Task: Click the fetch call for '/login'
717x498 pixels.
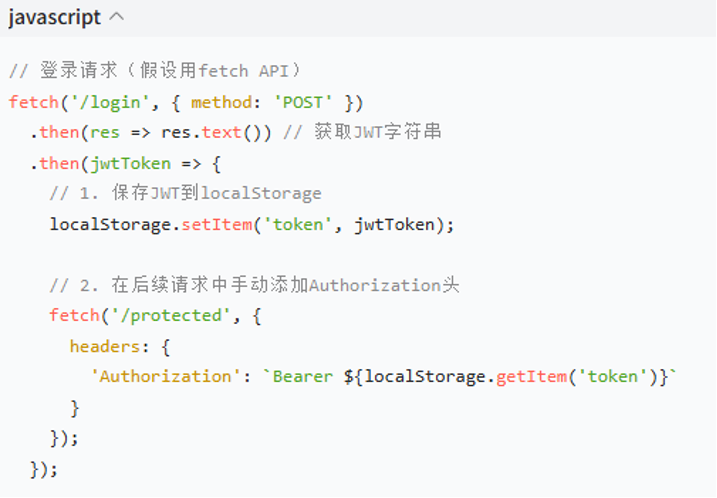Action: point(34,102)
